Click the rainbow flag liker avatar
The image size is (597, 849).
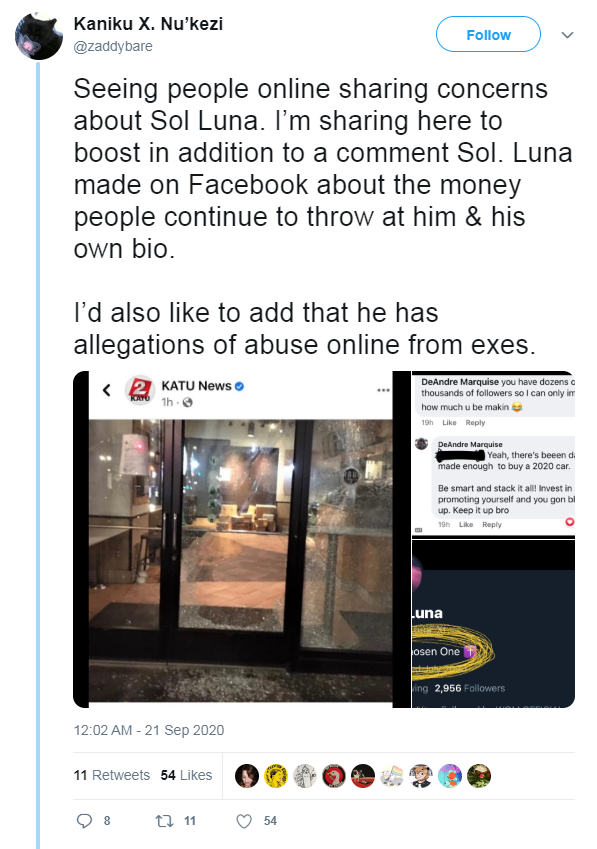[x=392, y=776]
